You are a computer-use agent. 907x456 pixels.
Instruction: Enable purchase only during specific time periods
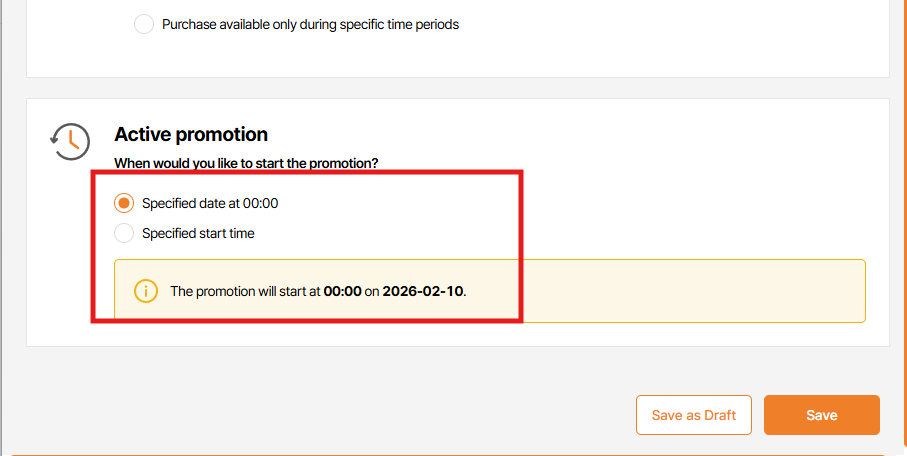coord(144,24)
